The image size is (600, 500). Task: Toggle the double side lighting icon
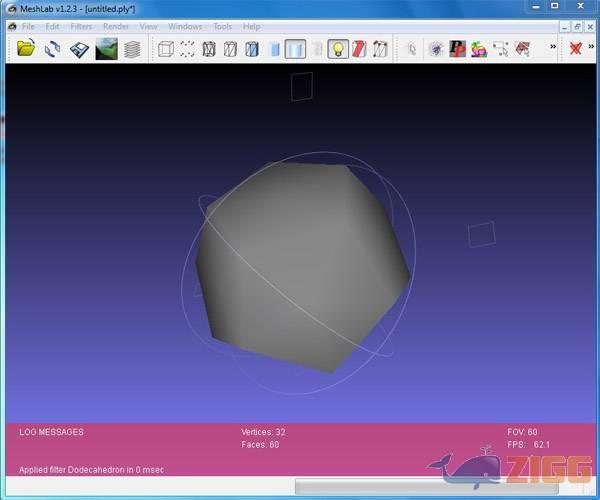click(359, 48)
